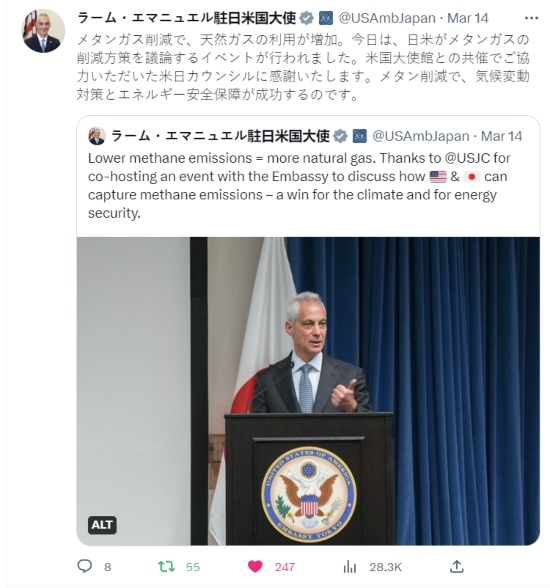This screenshot has width=550, height=588.
Task: Open the quoted tweet's @USAmbJapan handle
Action: pos(421,136)
